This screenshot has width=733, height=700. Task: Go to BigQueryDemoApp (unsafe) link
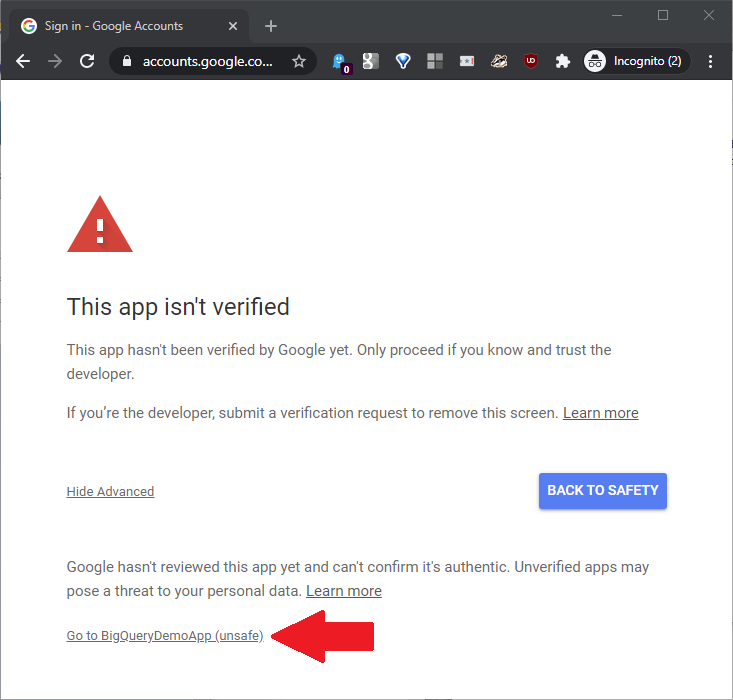click(x=165, y=636)
